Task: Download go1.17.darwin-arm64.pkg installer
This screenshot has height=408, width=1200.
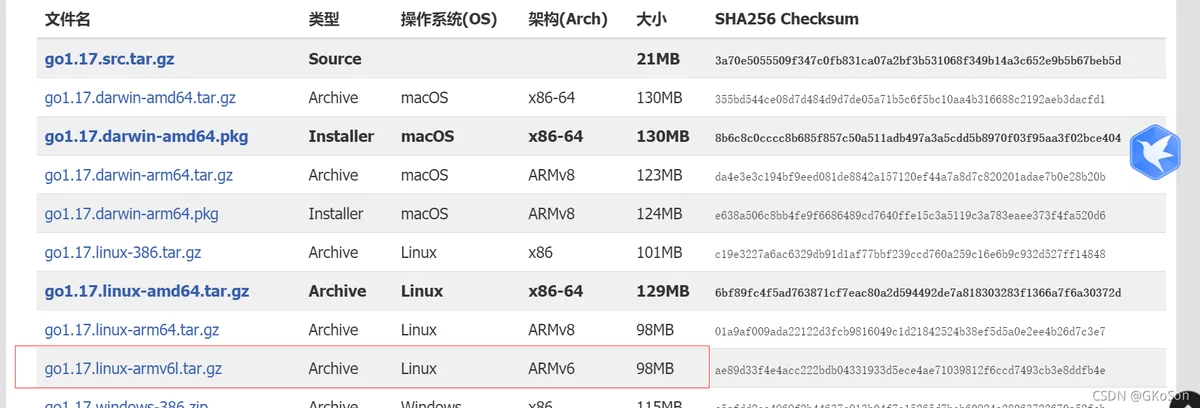Action: point(131,214)
